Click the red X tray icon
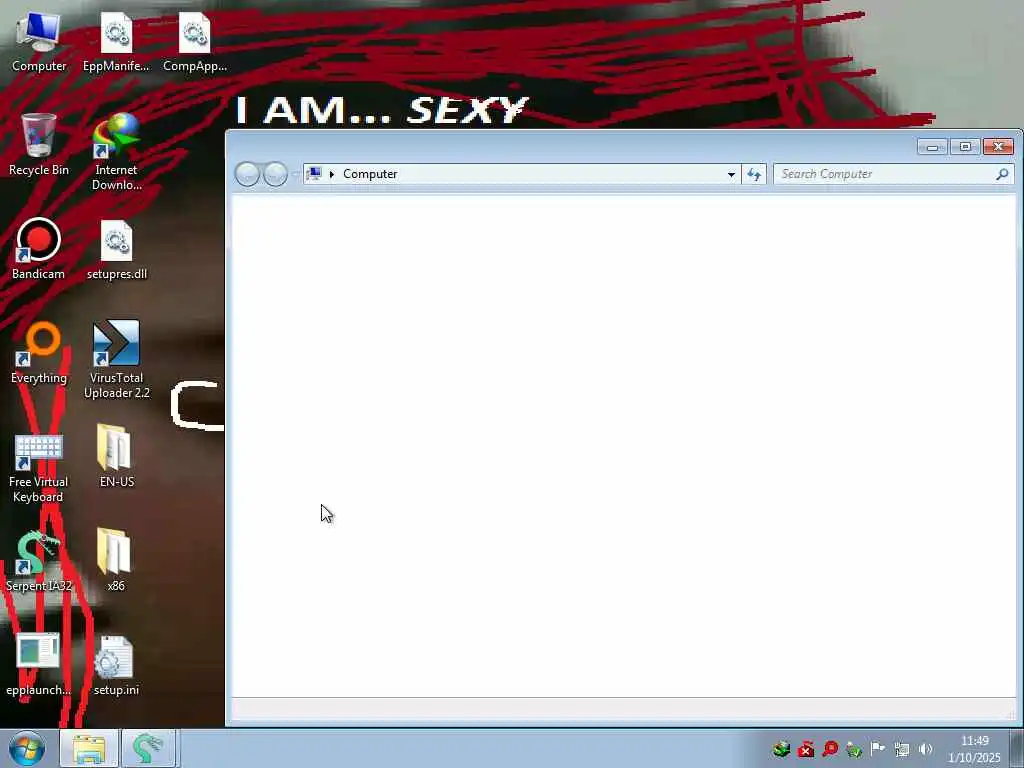Viewport: 1024px width, 768px height. 806,749
